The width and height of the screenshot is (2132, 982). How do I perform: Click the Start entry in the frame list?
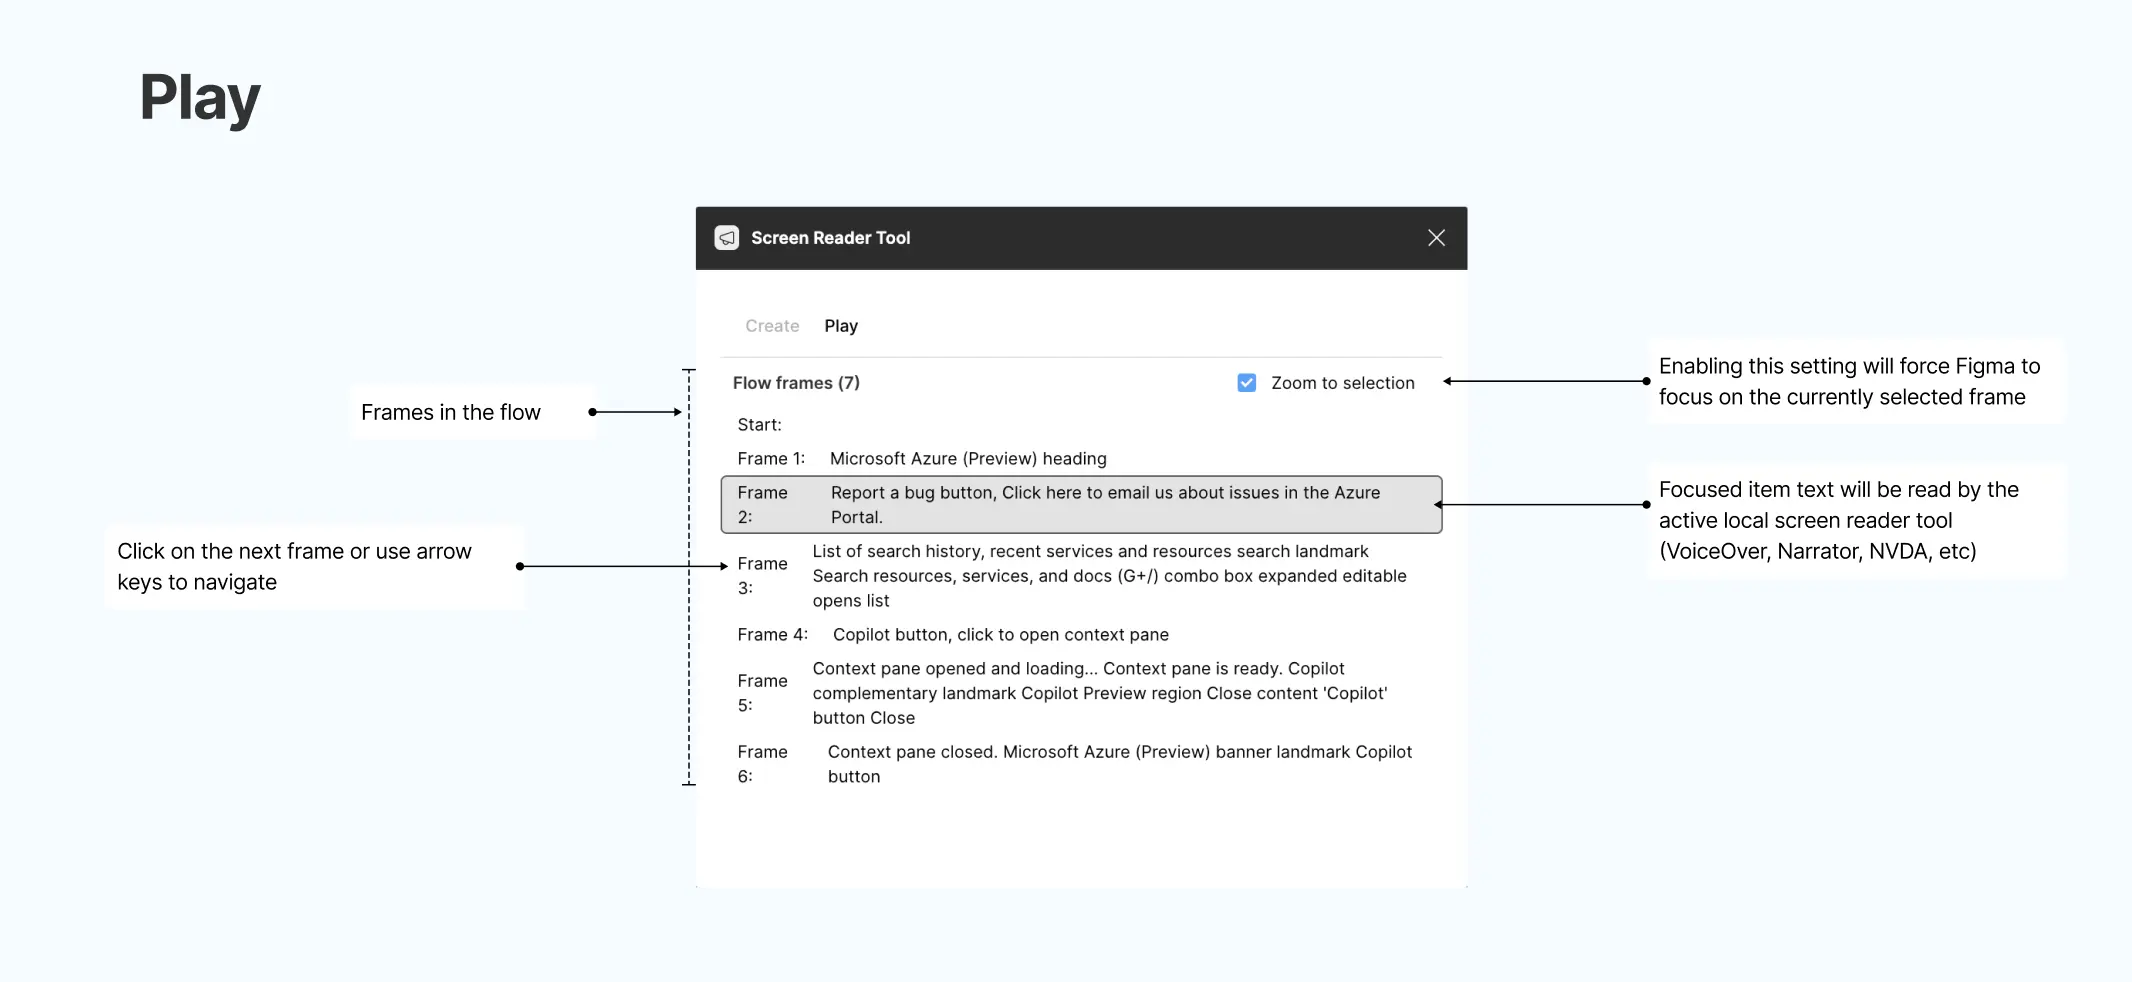[x=759, y=424]
